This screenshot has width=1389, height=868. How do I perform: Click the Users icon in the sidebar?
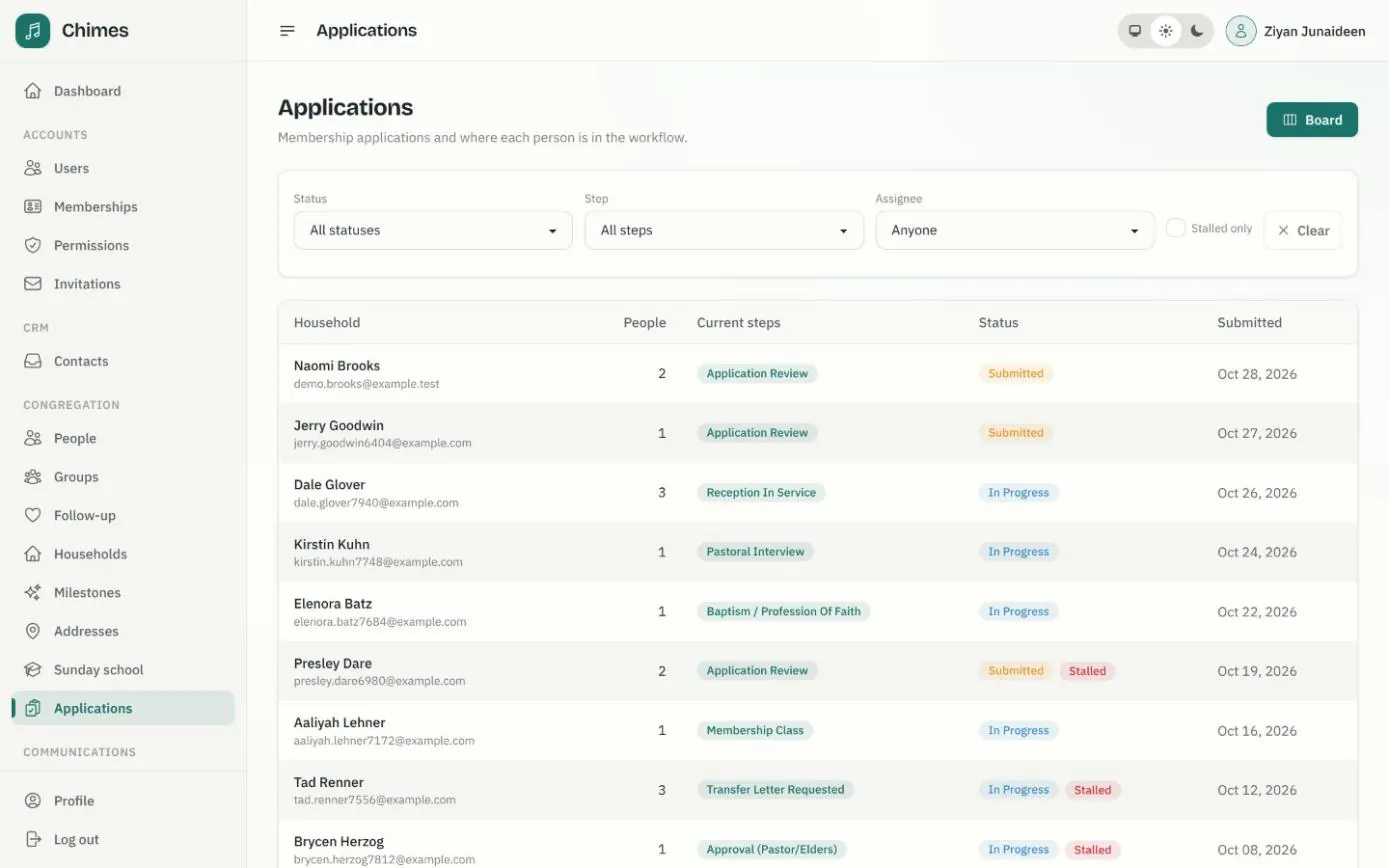pos(33,168)
